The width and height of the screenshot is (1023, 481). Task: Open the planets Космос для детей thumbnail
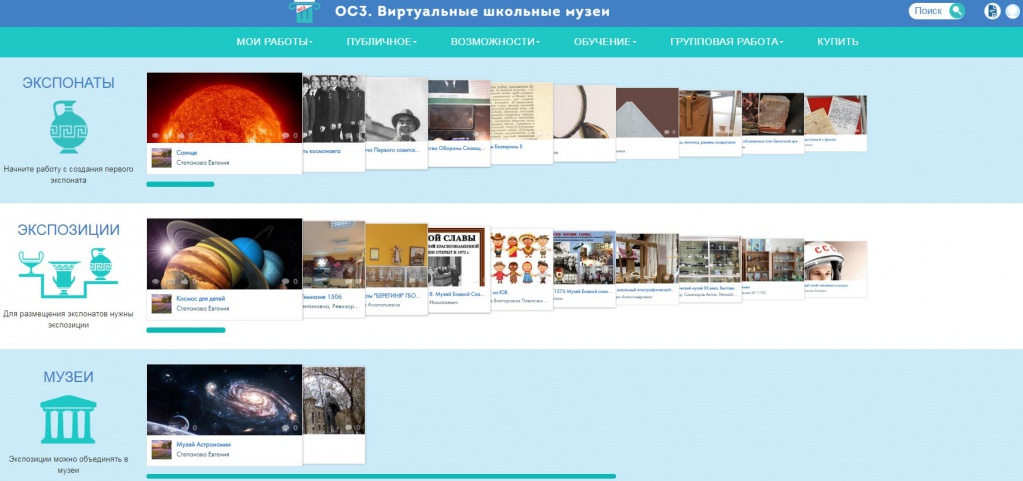click(x=224, y=254)
